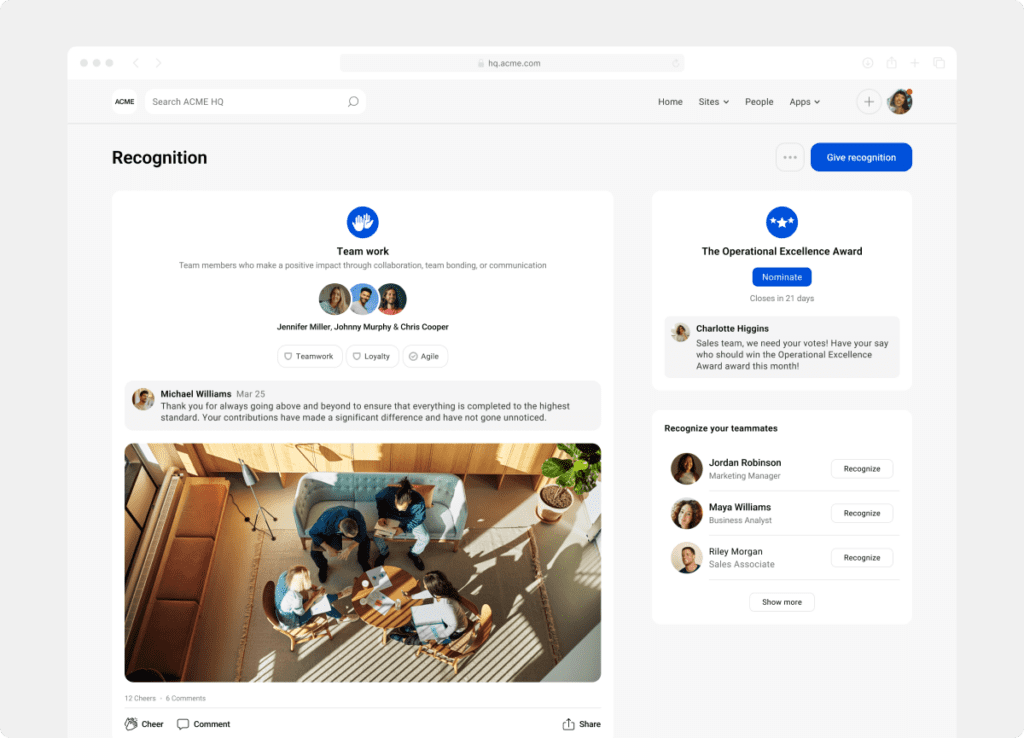Click Chris Cooper's avatar
The height and width of the screenshot is (738, 1024).
392,299
